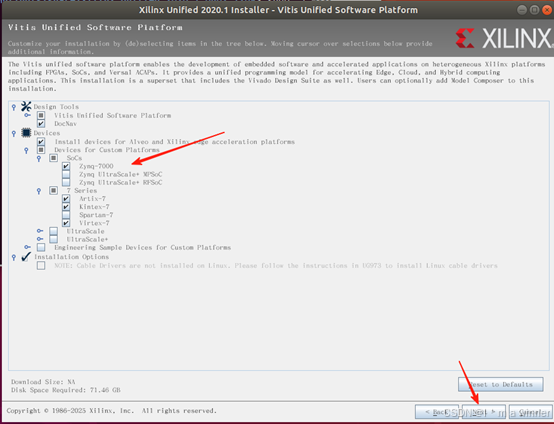Click Reset to Defaults button
This screenshot has width=554, height=424.
[x=501, y=384]
